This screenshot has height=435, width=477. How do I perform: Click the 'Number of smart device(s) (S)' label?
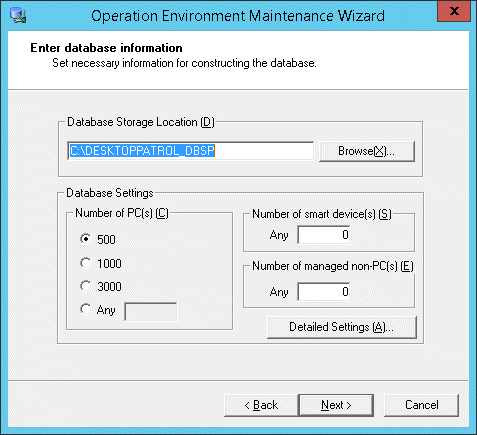click(x=322, y=214)
